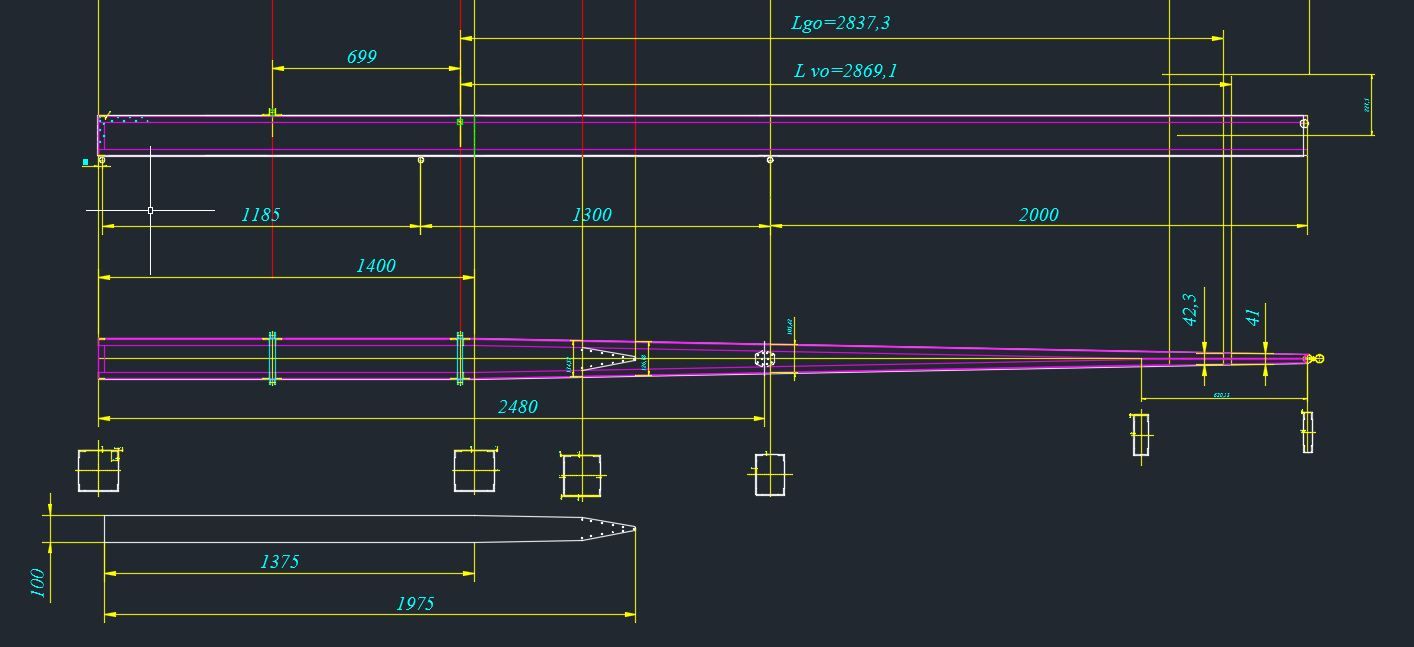1414x647 pixels.
Task: Select the 1300 dimension text
Action: click(x=592, y=215)
